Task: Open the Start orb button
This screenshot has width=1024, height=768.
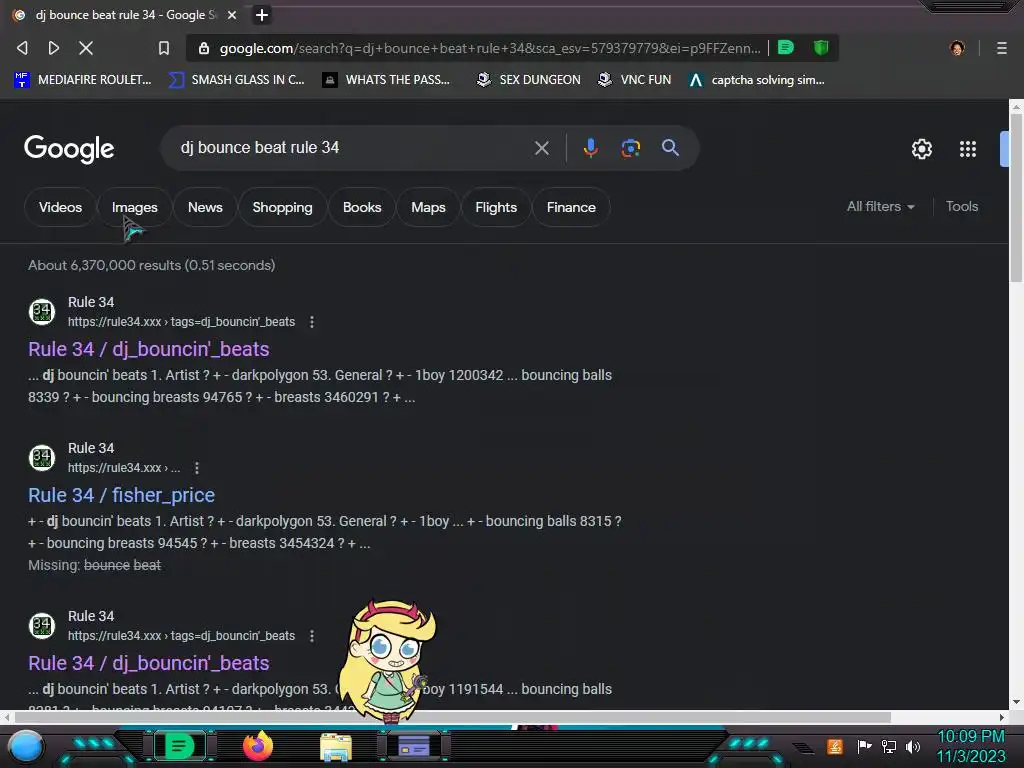Action: 25,747
